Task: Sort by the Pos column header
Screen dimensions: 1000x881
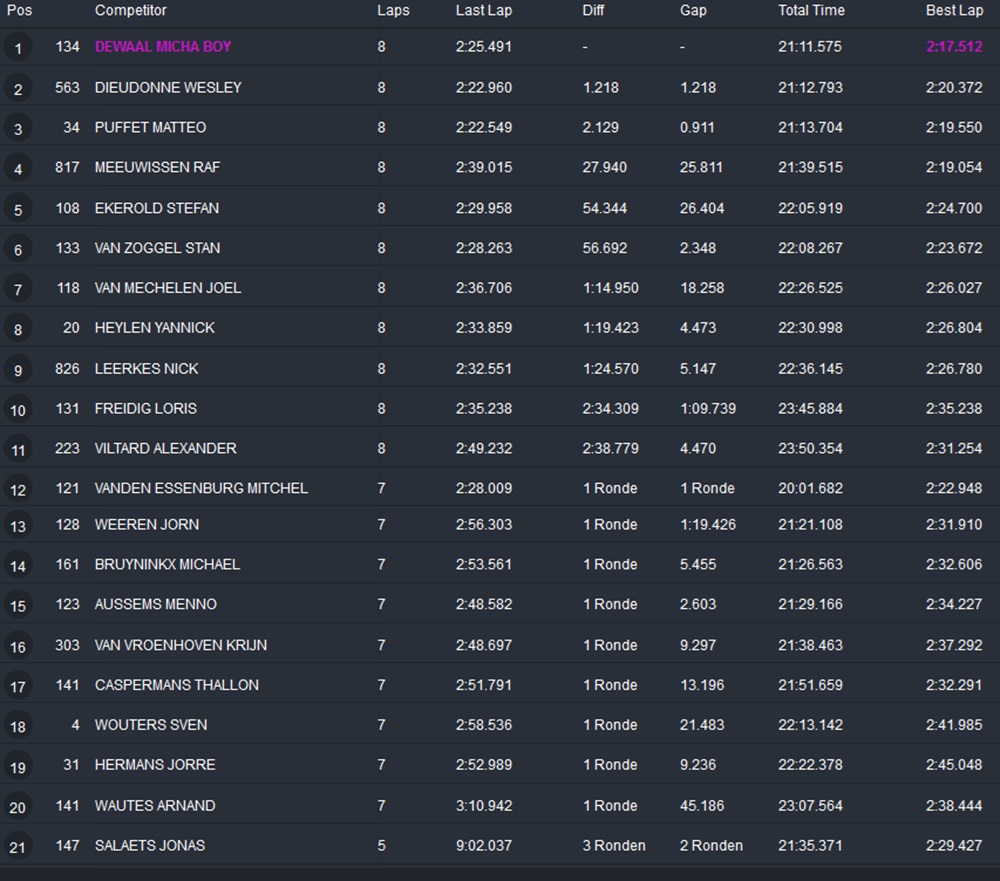Action: point(19,10)
